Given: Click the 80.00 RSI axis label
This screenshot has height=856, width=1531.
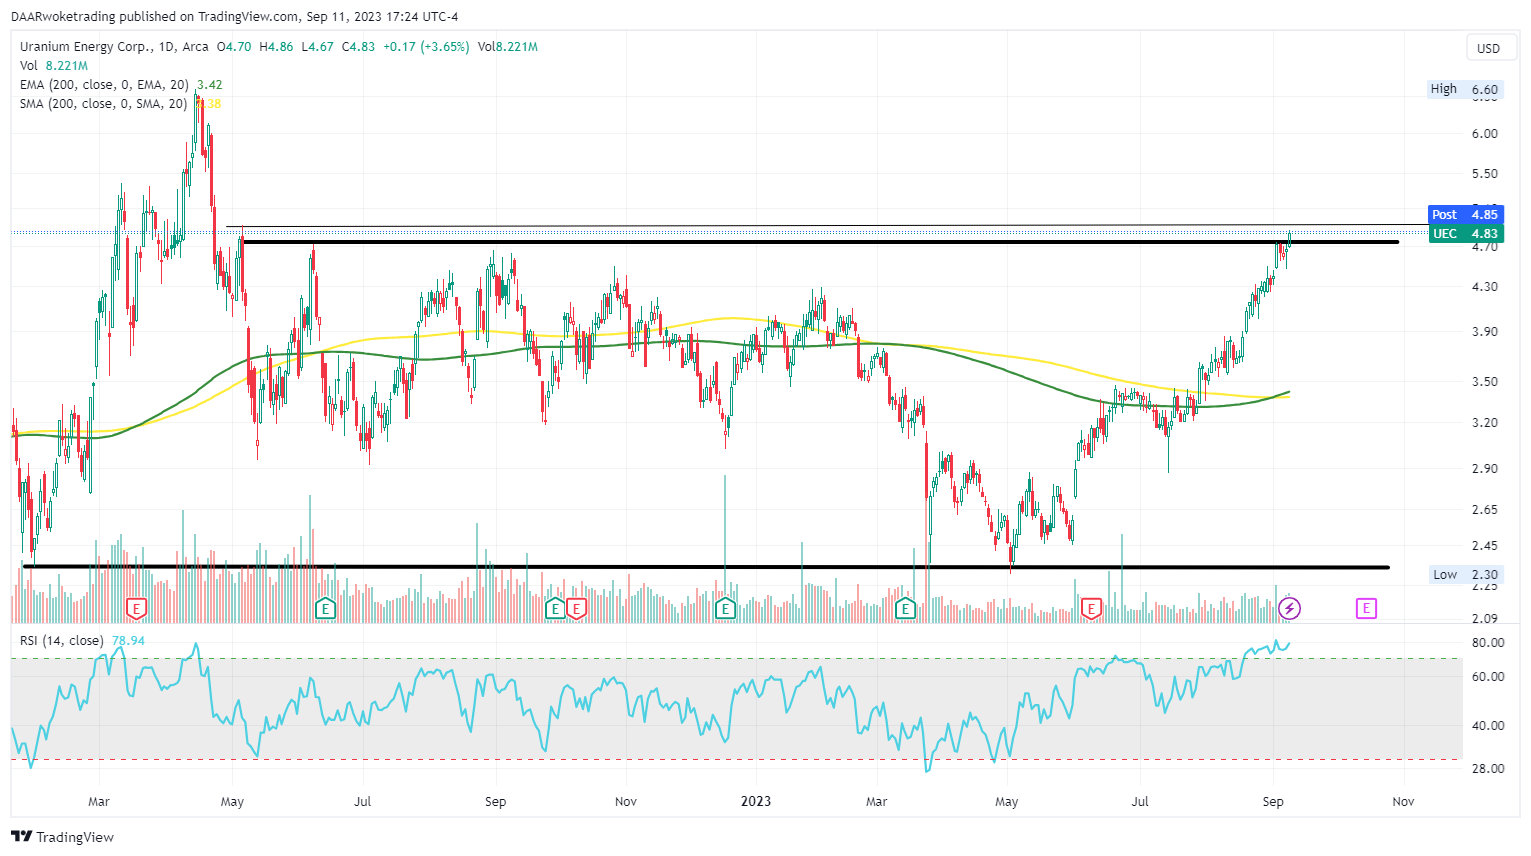Looking at the screenshot, I should pos(1489,642).
